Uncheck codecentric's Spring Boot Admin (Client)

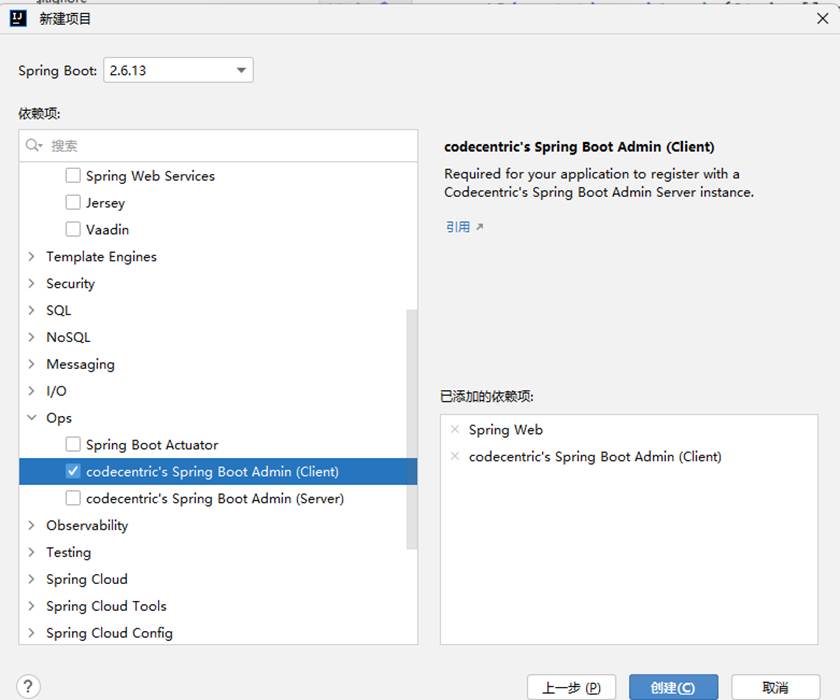pyautogui.click(x=73, y=471)
